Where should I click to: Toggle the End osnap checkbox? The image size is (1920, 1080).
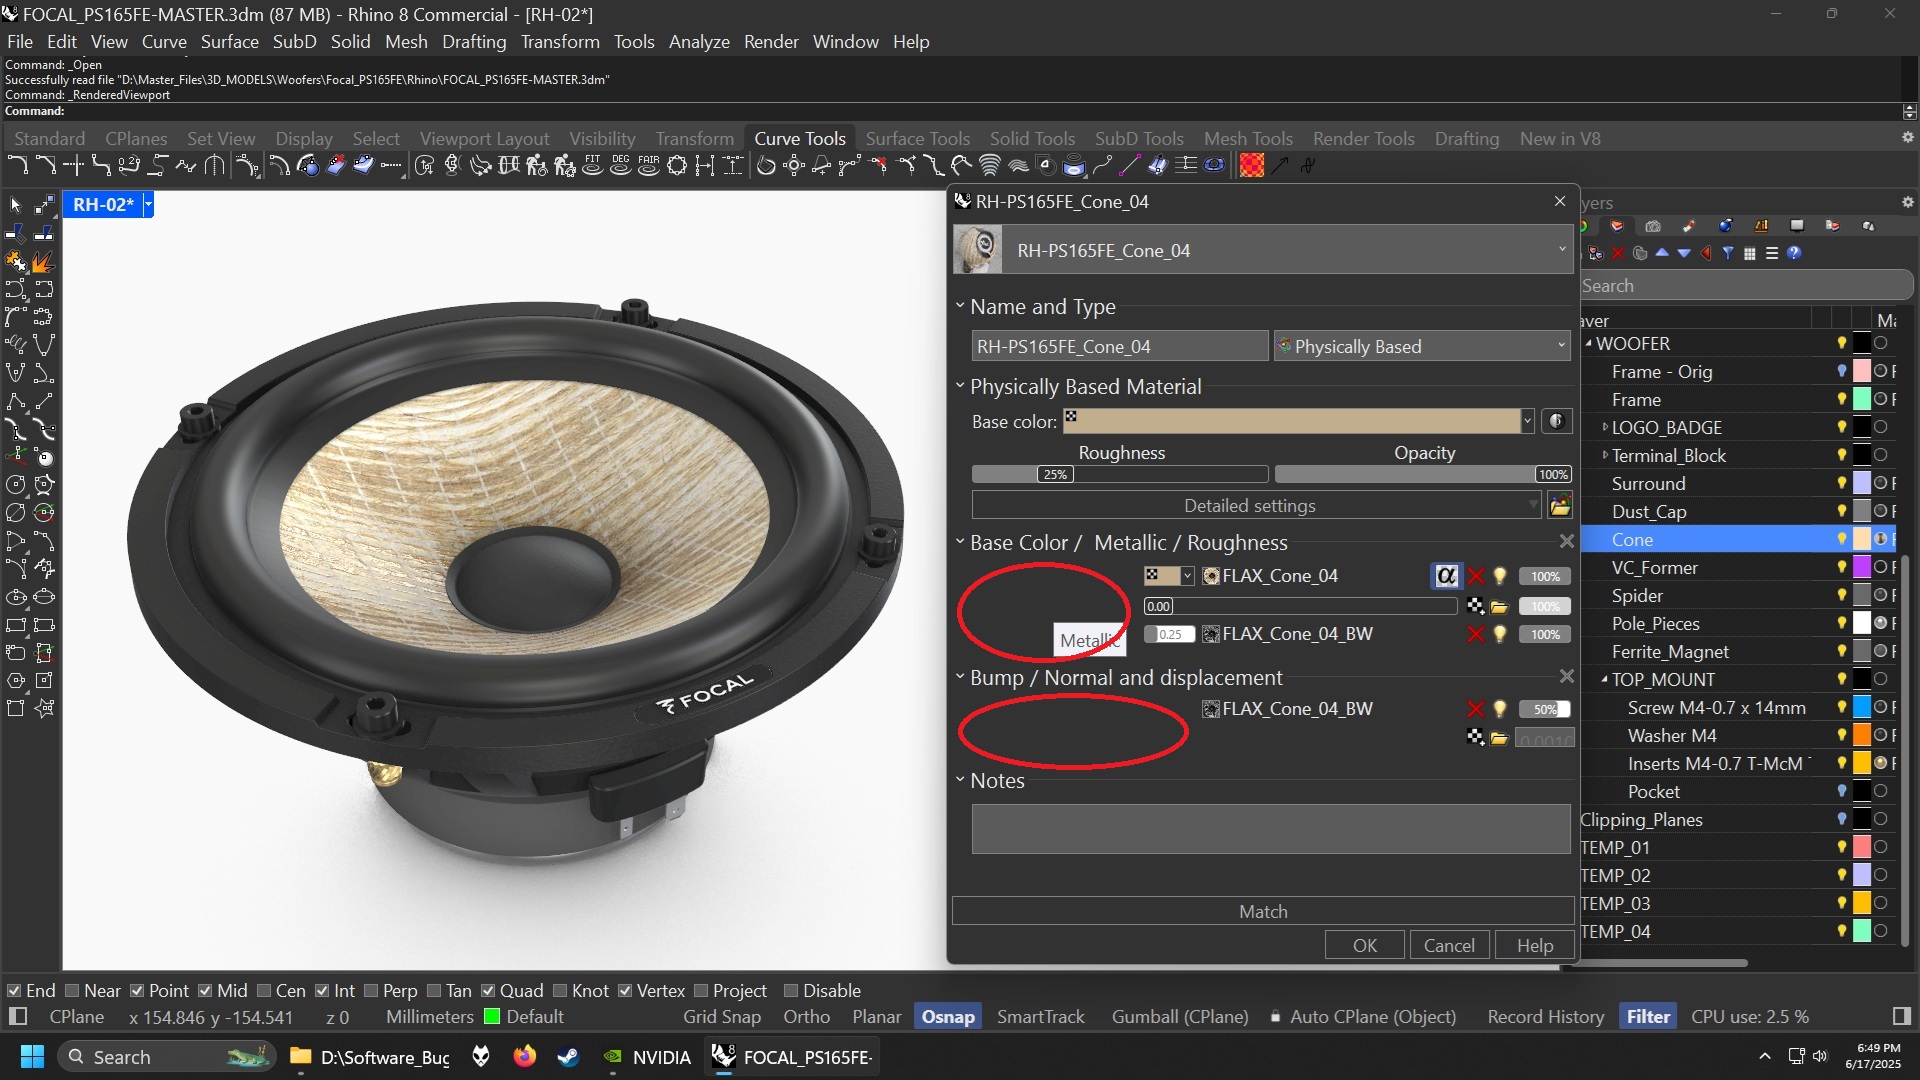coord(14,991)
